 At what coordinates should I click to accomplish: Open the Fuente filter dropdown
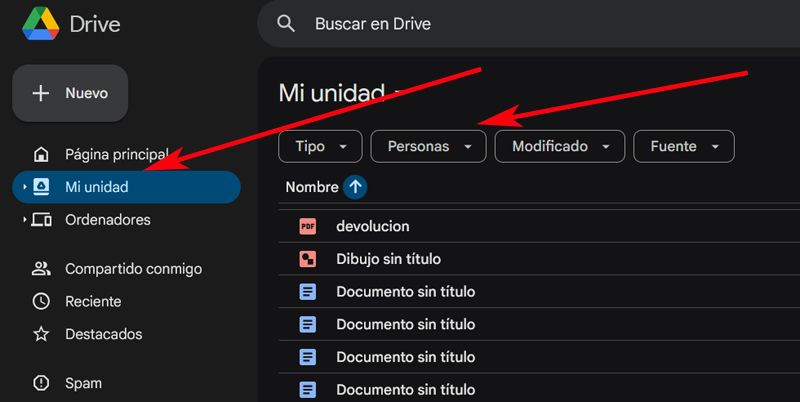683,146
